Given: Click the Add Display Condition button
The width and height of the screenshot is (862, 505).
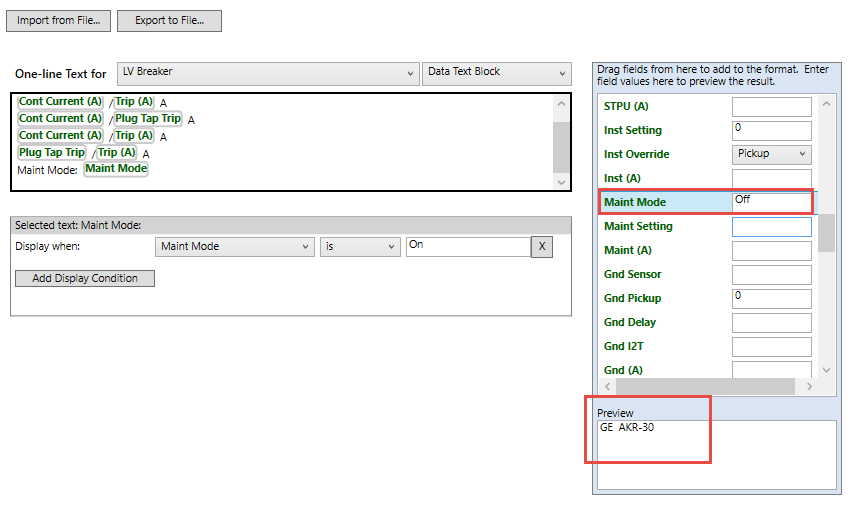Looking at the screenshot, I should click(x=85, y=278).
